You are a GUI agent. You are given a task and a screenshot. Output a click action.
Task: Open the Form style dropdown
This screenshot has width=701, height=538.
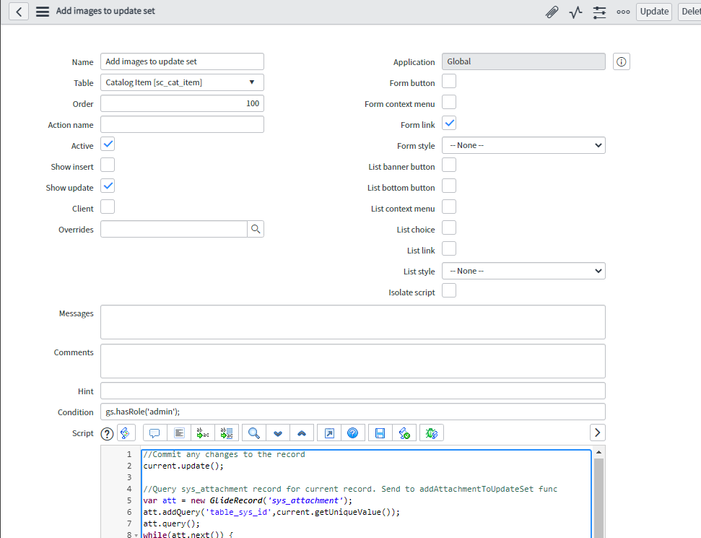[524, 145]
